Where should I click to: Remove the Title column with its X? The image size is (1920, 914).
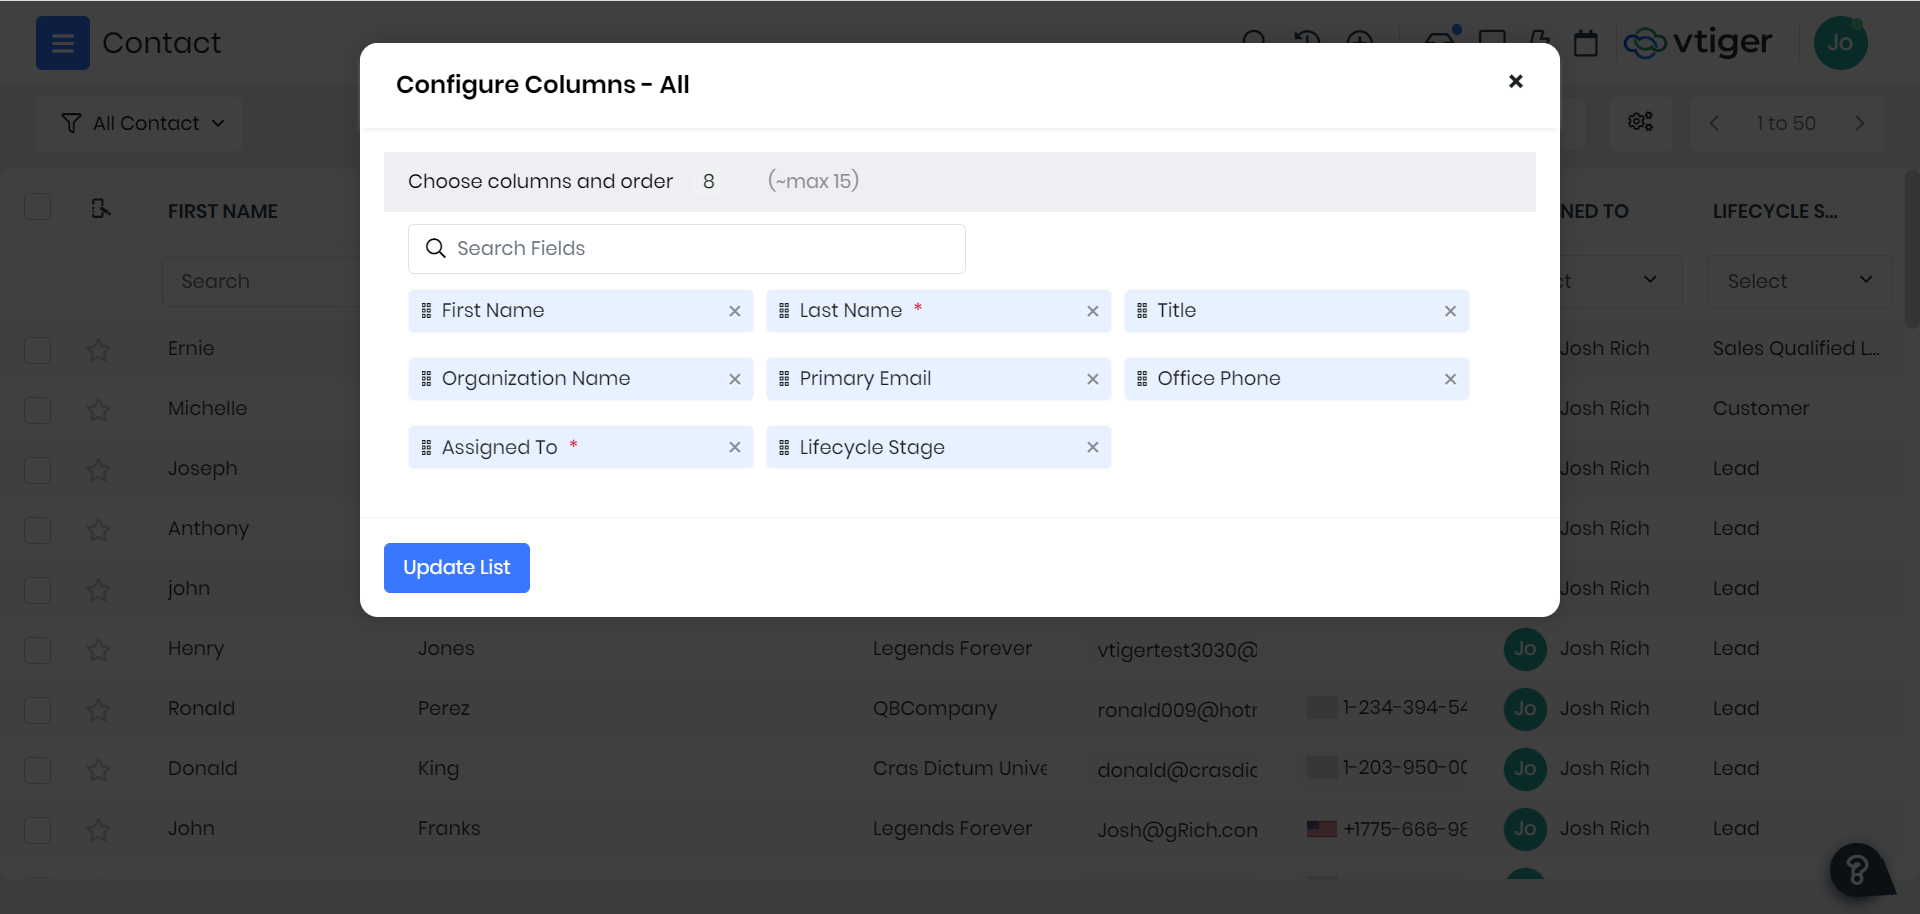tap(1450, 311)
